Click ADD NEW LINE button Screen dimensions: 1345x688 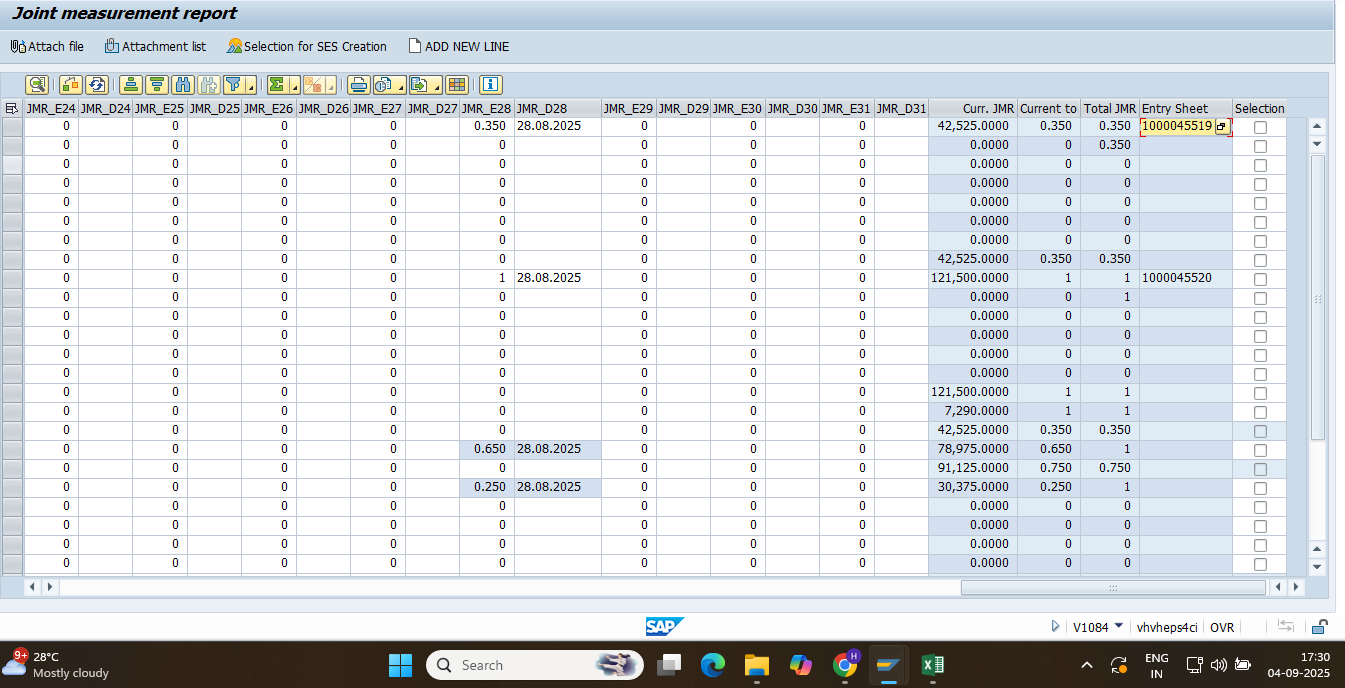[459, 46]
